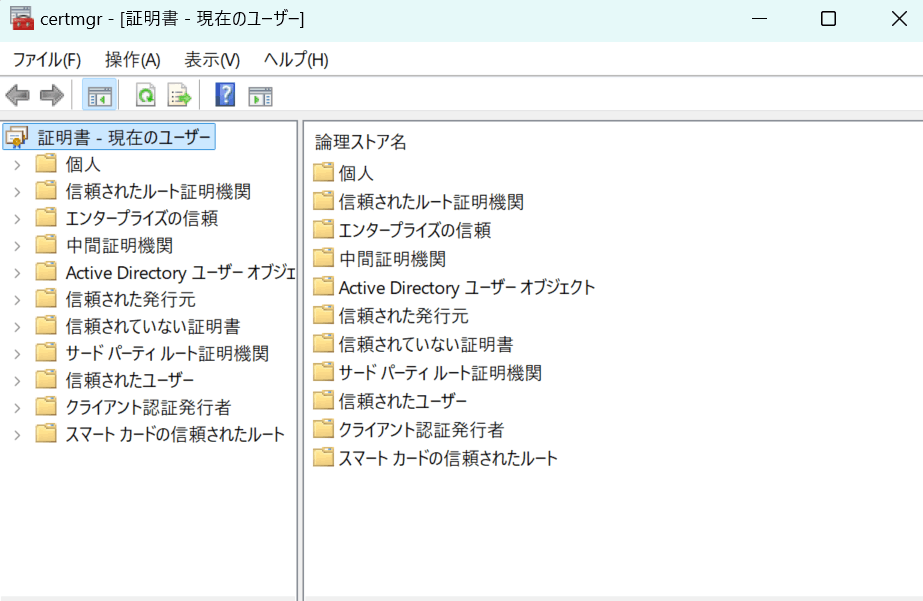Screen dimensions: 923x601
Task: Select 信頼されていない証明書 text in right list
Action: [426, 344]
